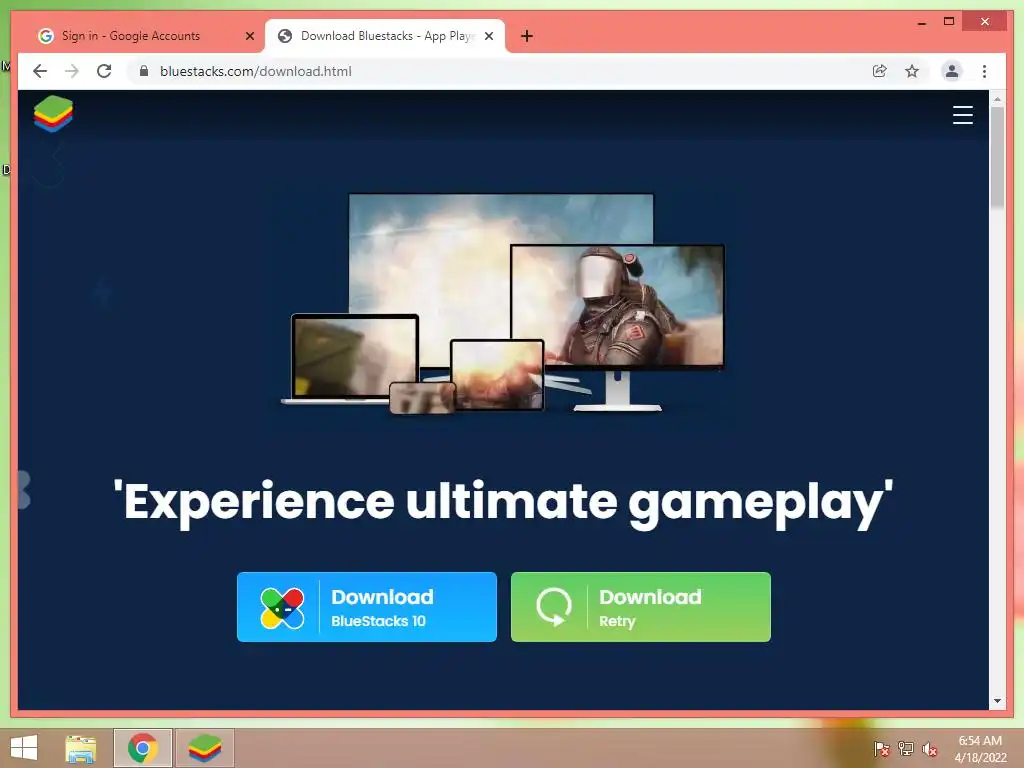Open the clock showing 6:54 AM
Screen dimensions: 1024x768
pyautogui.click(x=980, y=748)
